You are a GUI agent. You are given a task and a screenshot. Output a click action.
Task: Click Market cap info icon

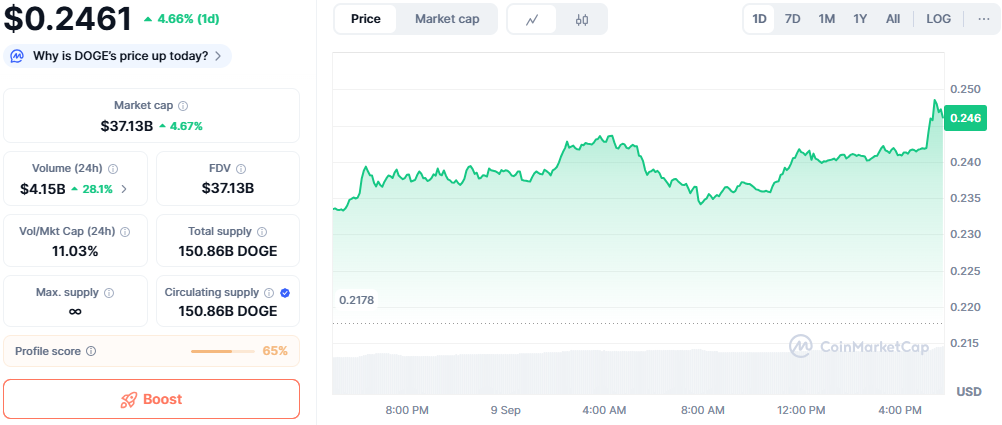point(183,105)
